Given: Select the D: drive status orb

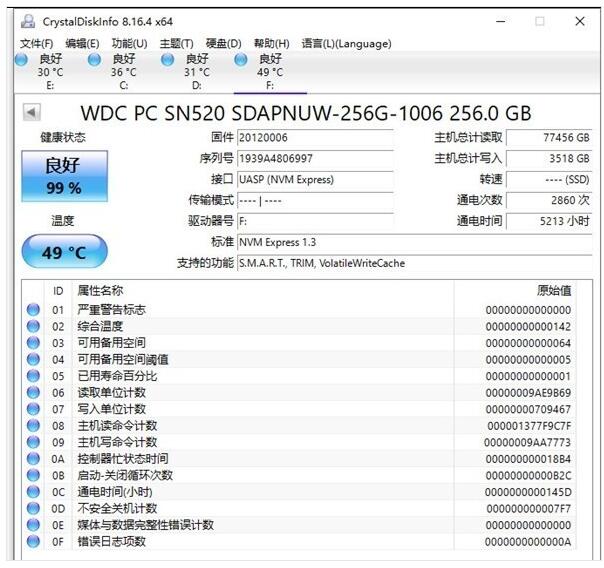Looking at the screenshot, I should click(x=168, y=60).
